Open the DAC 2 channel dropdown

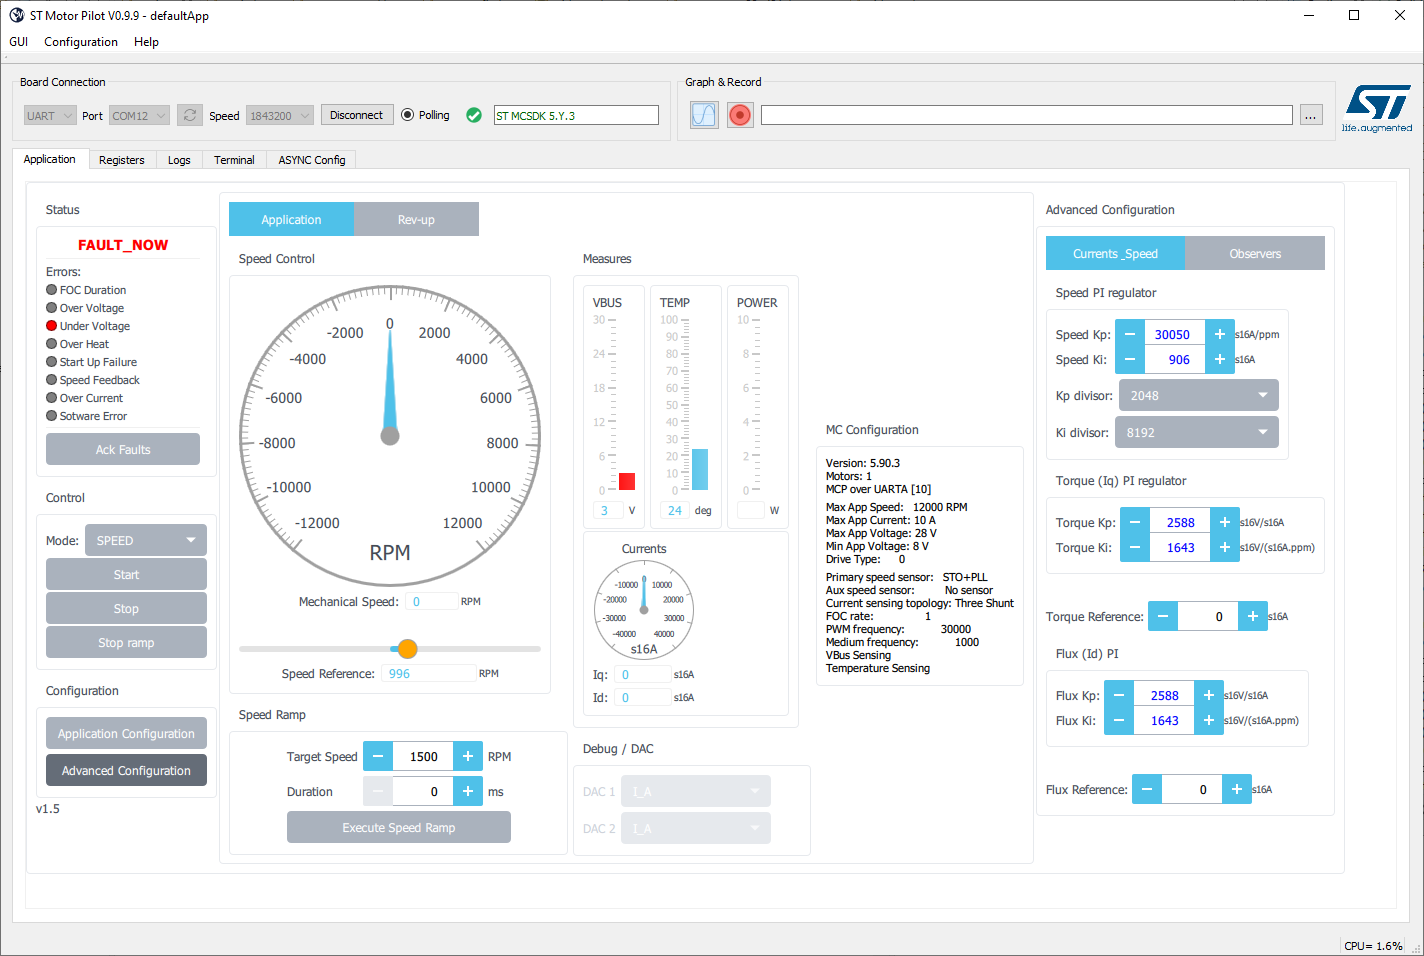[x=696, y=828]
